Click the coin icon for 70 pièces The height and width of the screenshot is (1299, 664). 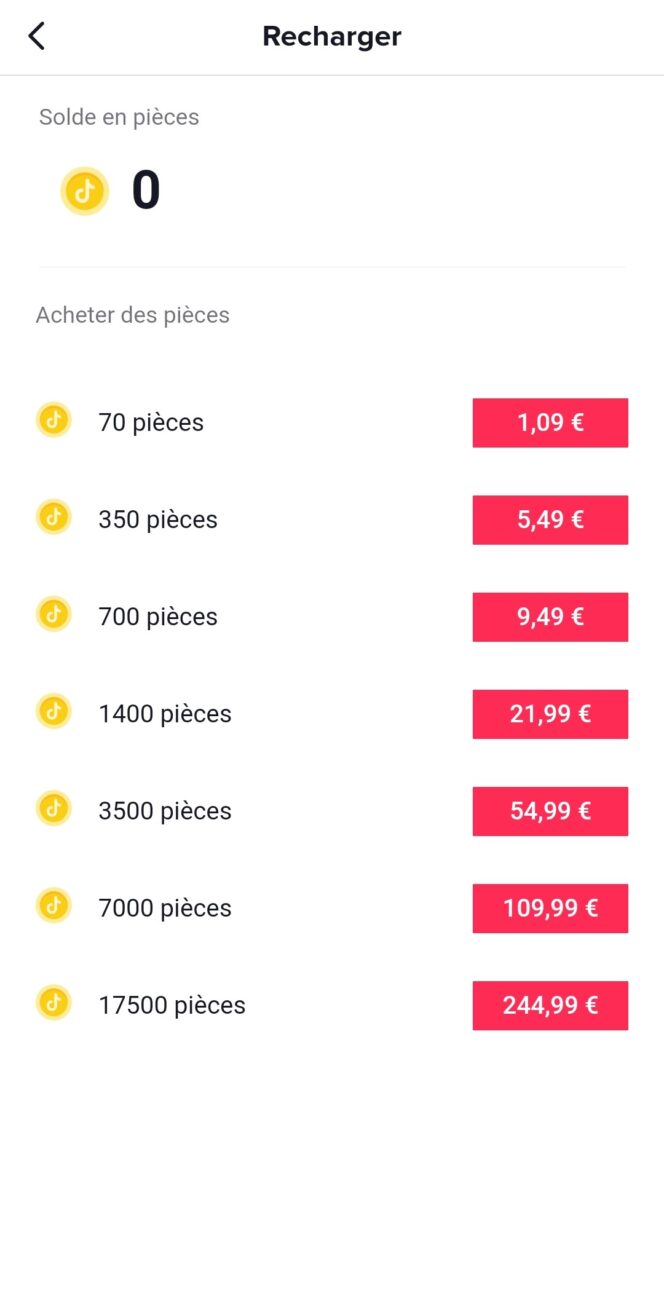pos(54,420)
